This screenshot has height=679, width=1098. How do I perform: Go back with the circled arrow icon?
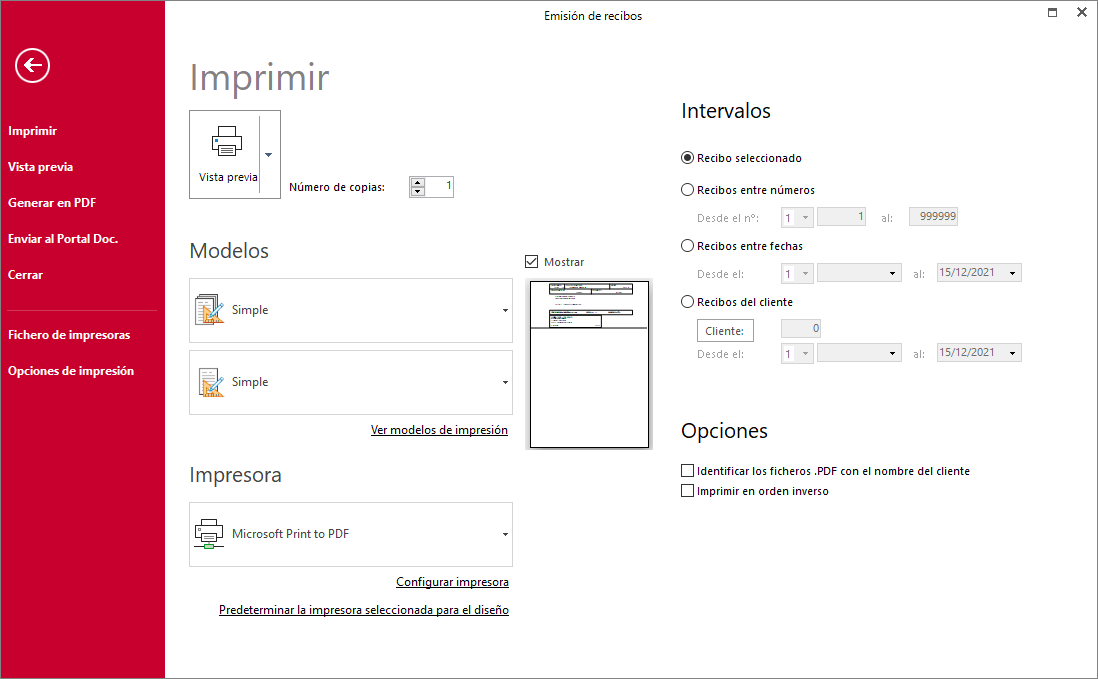32,66
